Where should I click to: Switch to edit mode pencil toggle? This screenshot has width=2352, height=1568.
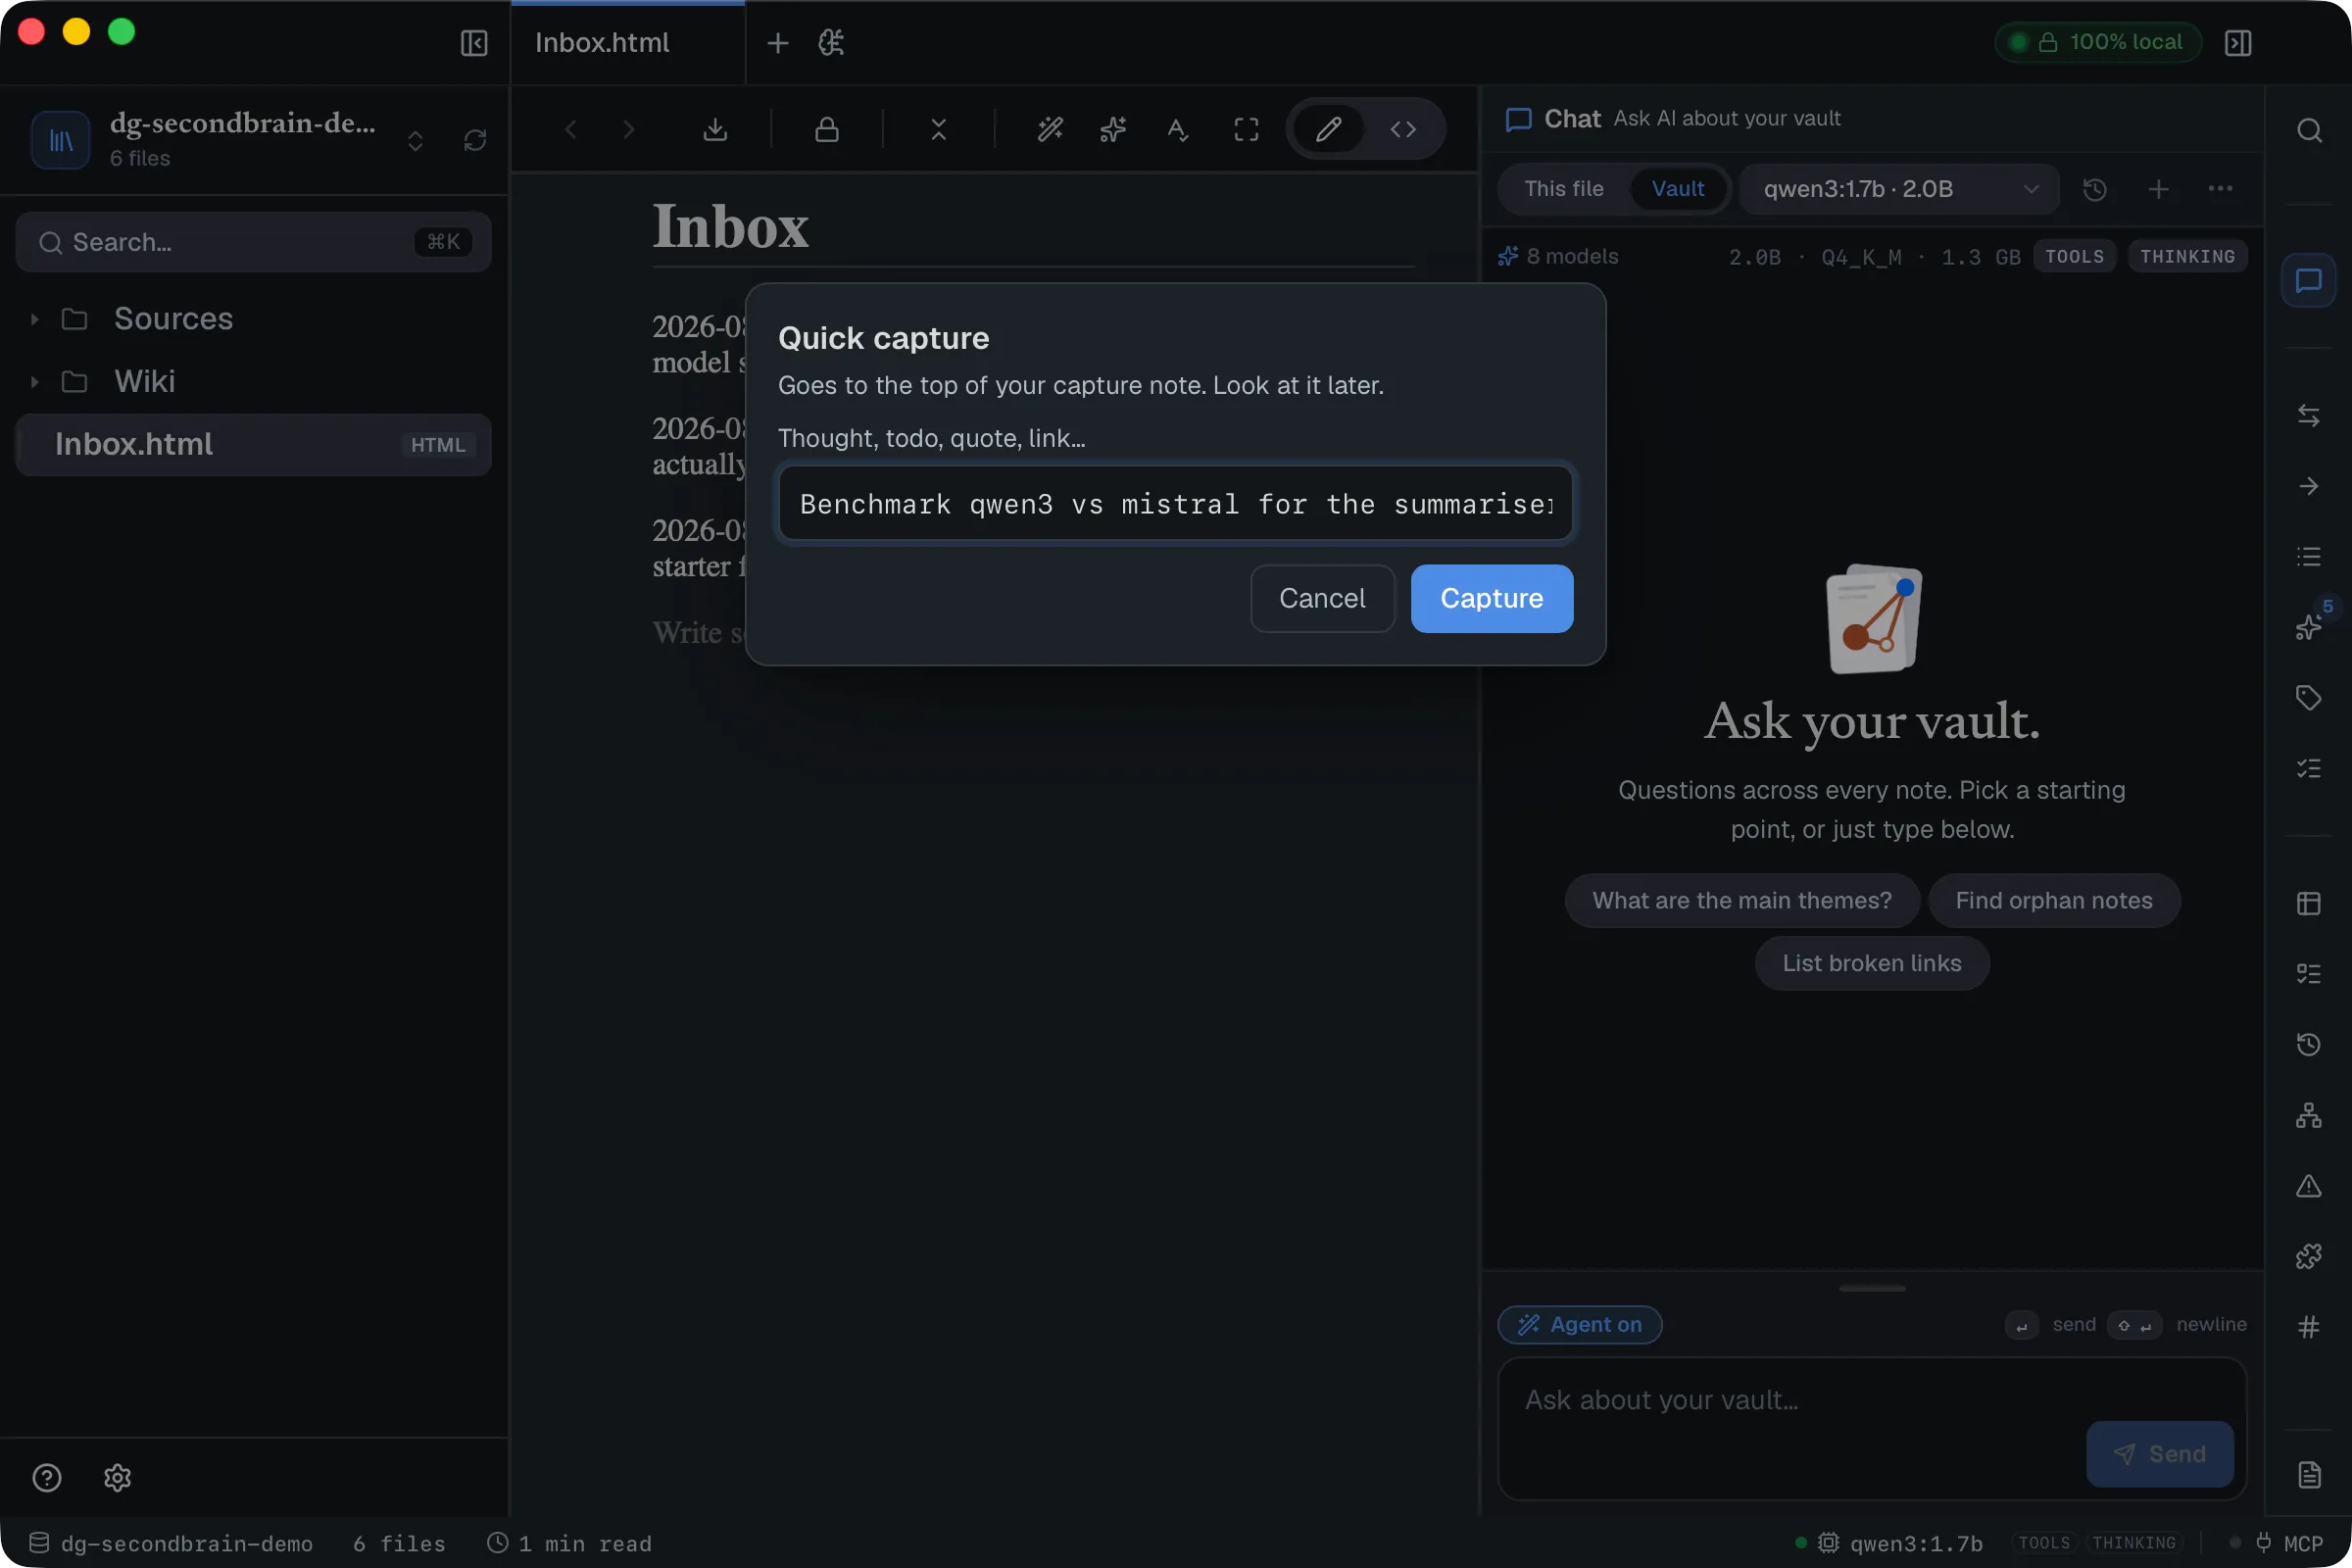pos(1328,129)
